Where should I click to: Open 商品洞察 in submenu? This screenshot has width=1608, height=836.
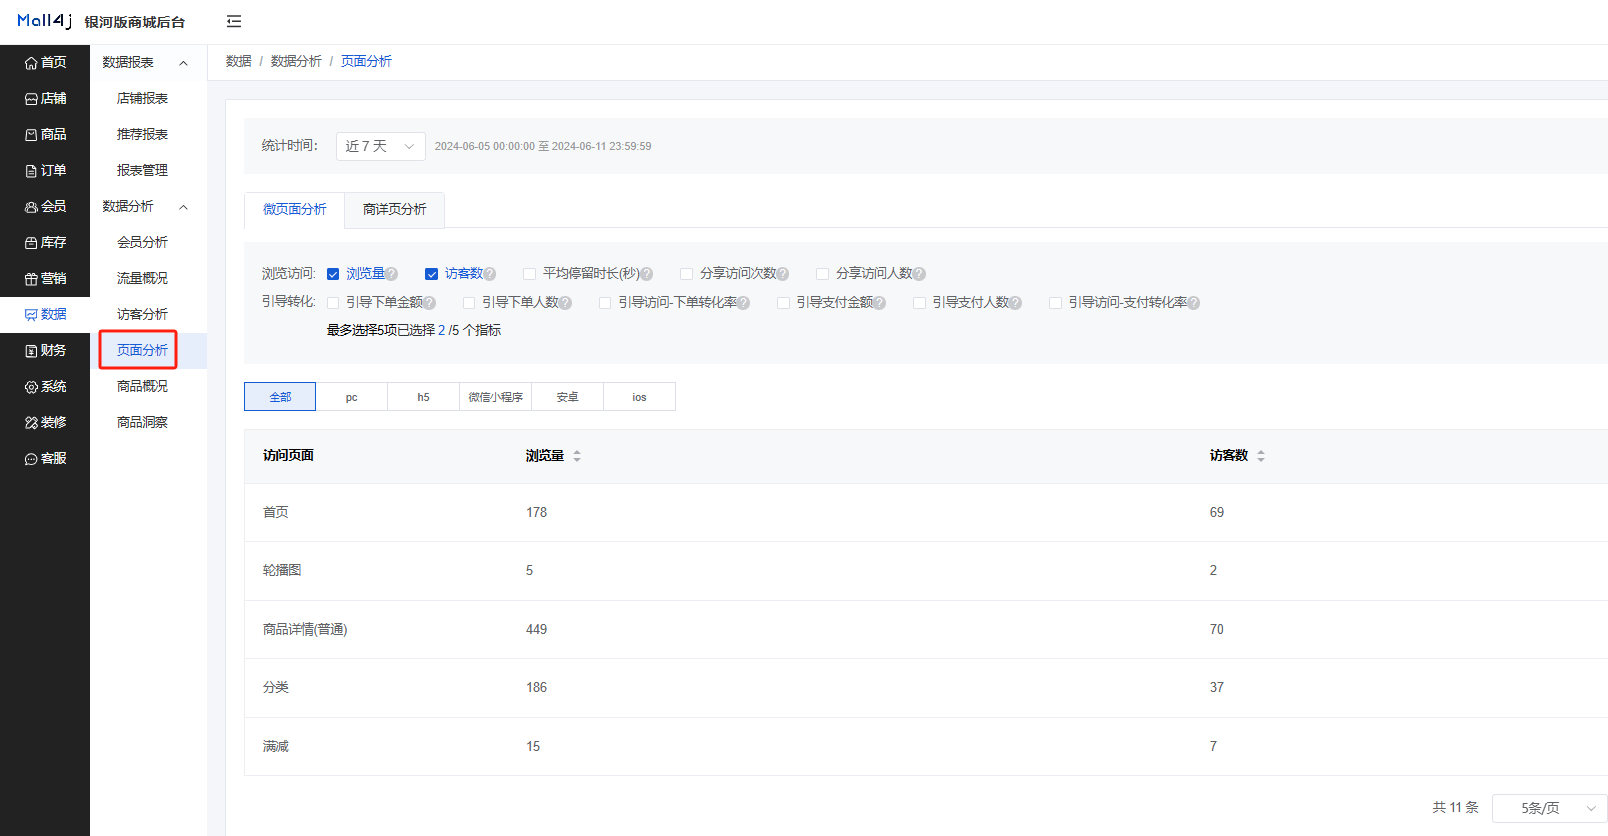[x=142, y=422]
